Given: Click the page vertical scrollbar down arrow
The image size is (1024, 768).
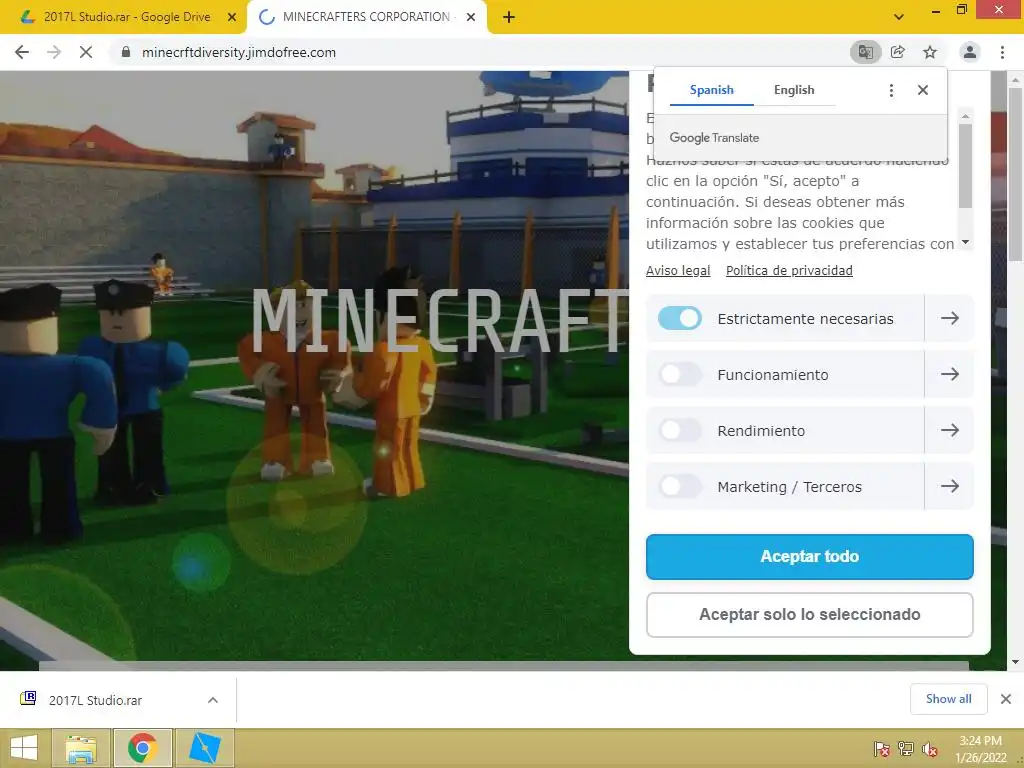Looking at the screenshot, I should click(1015, 662).
